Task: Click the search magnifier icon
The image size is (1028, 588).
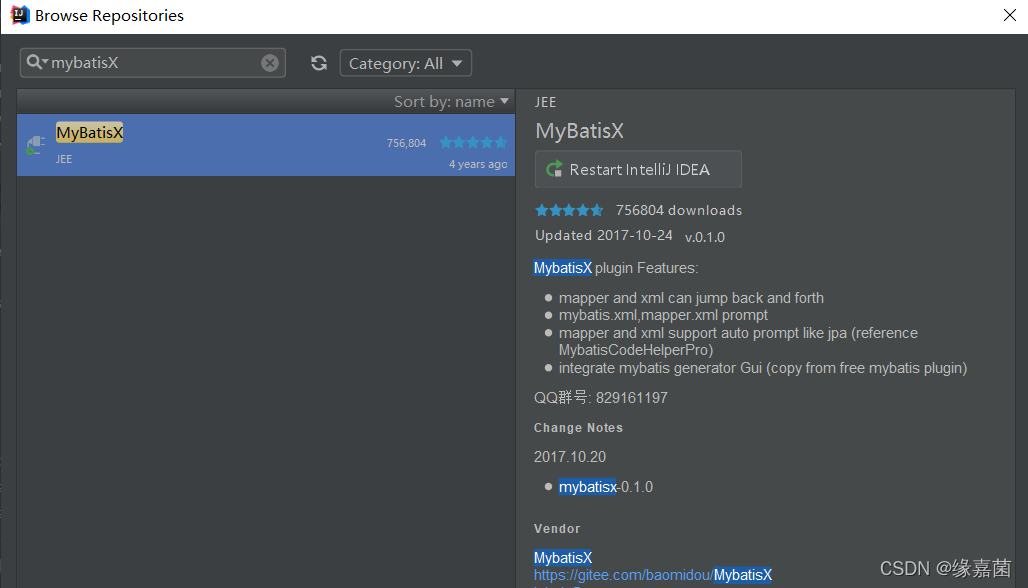Action: click(35, 62)
